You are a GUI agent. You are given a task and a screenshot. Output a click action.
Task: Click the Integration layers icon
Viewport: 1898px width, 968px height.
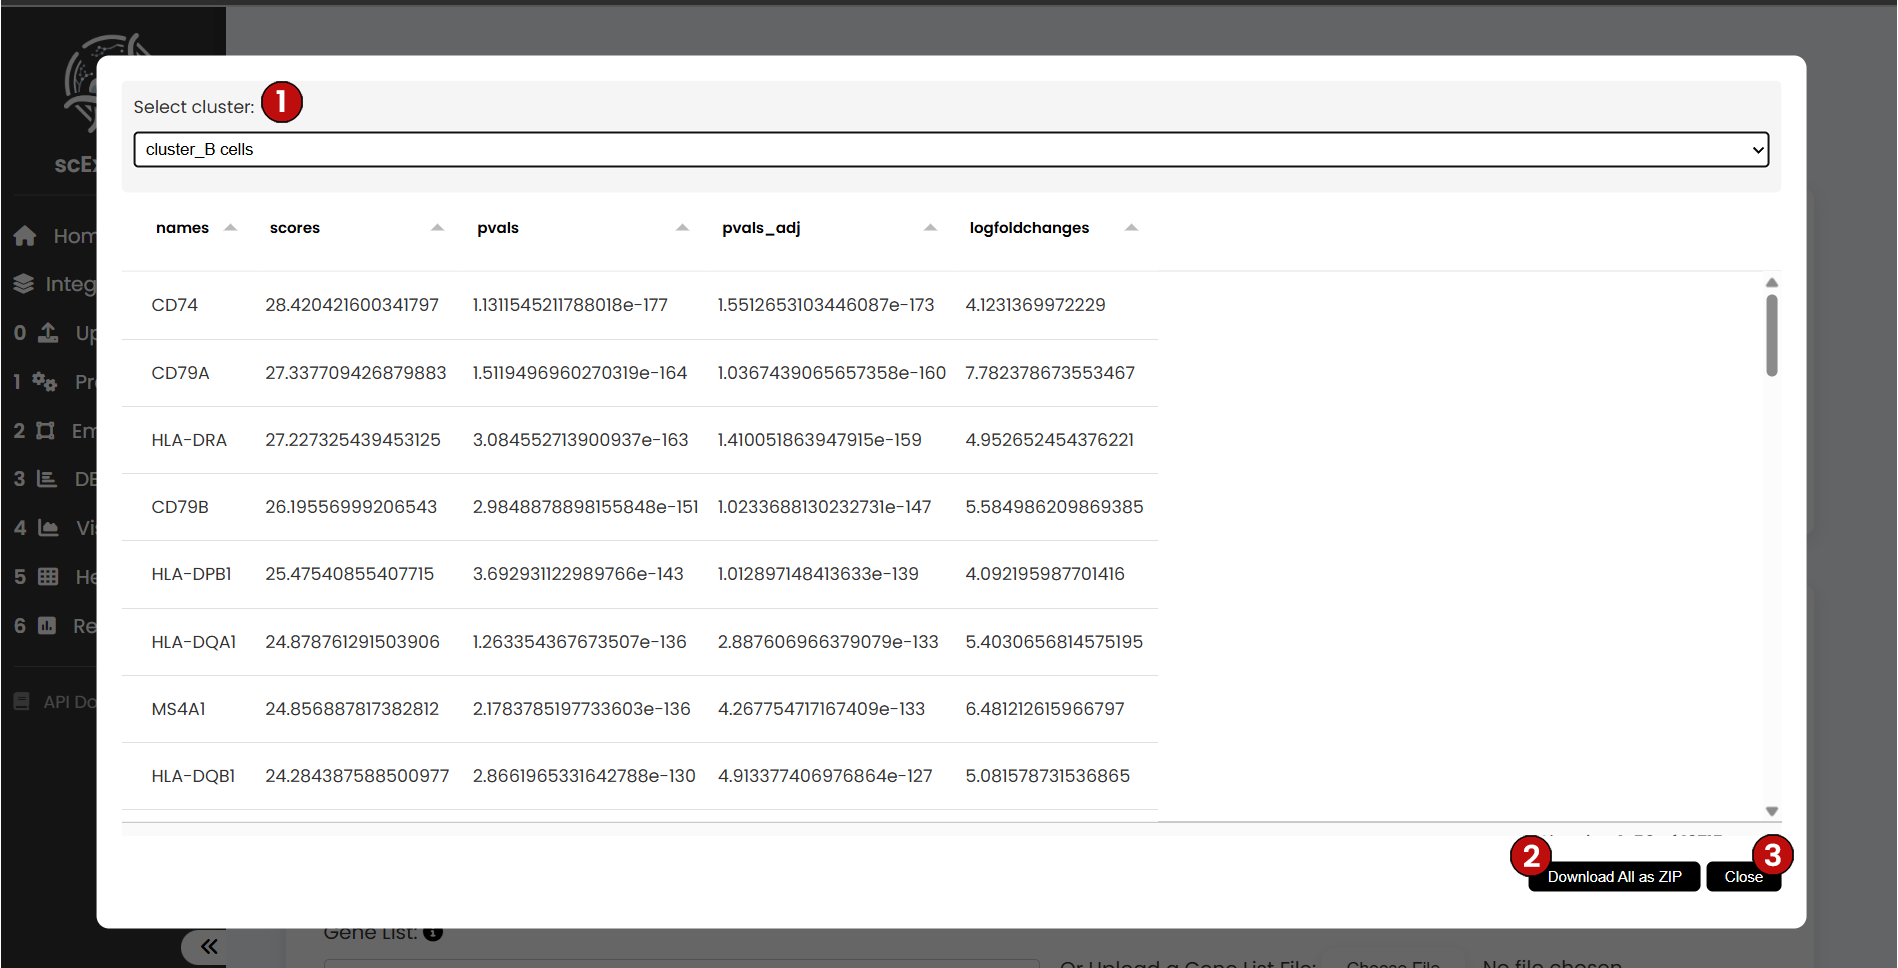click(x=25, y=284)
